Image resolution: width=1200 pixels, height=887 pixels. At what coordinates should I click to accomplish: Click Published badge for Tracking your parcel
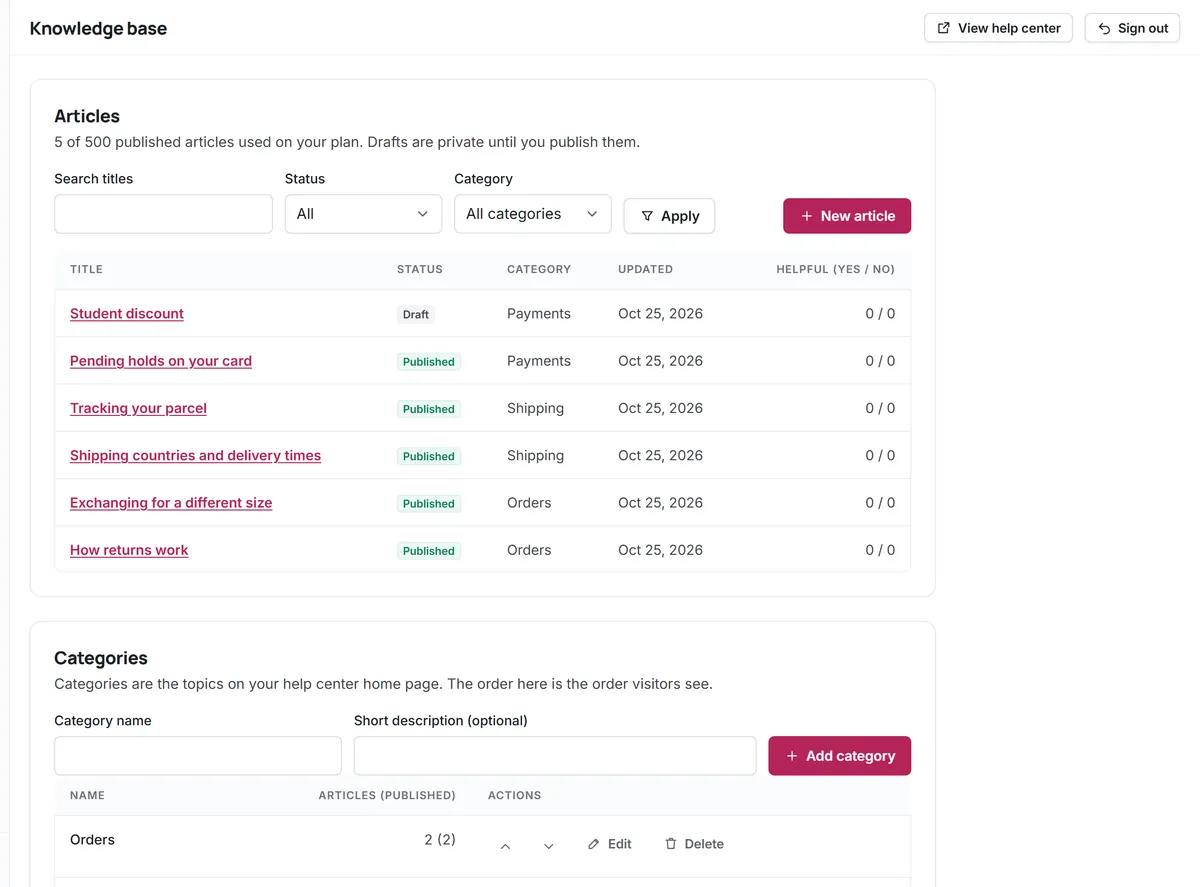pyautogui.click(x=429, y=409)
